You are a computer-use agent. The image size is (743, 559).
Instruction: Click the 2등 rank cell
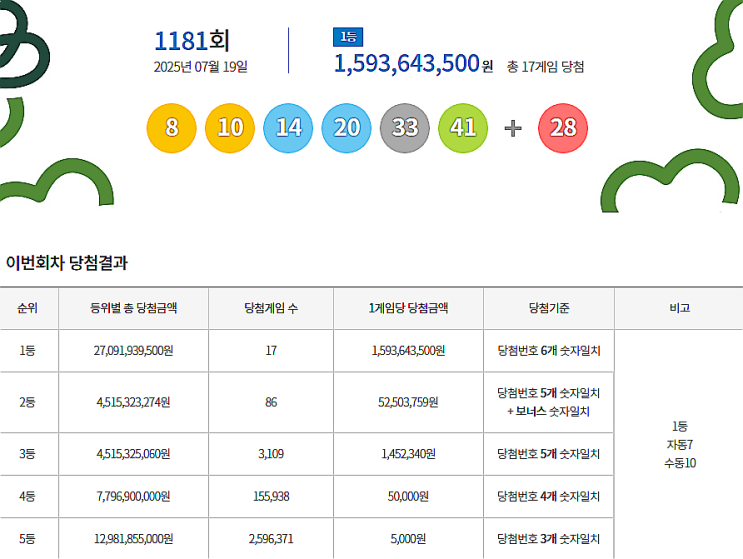click(x=27, y=402)
